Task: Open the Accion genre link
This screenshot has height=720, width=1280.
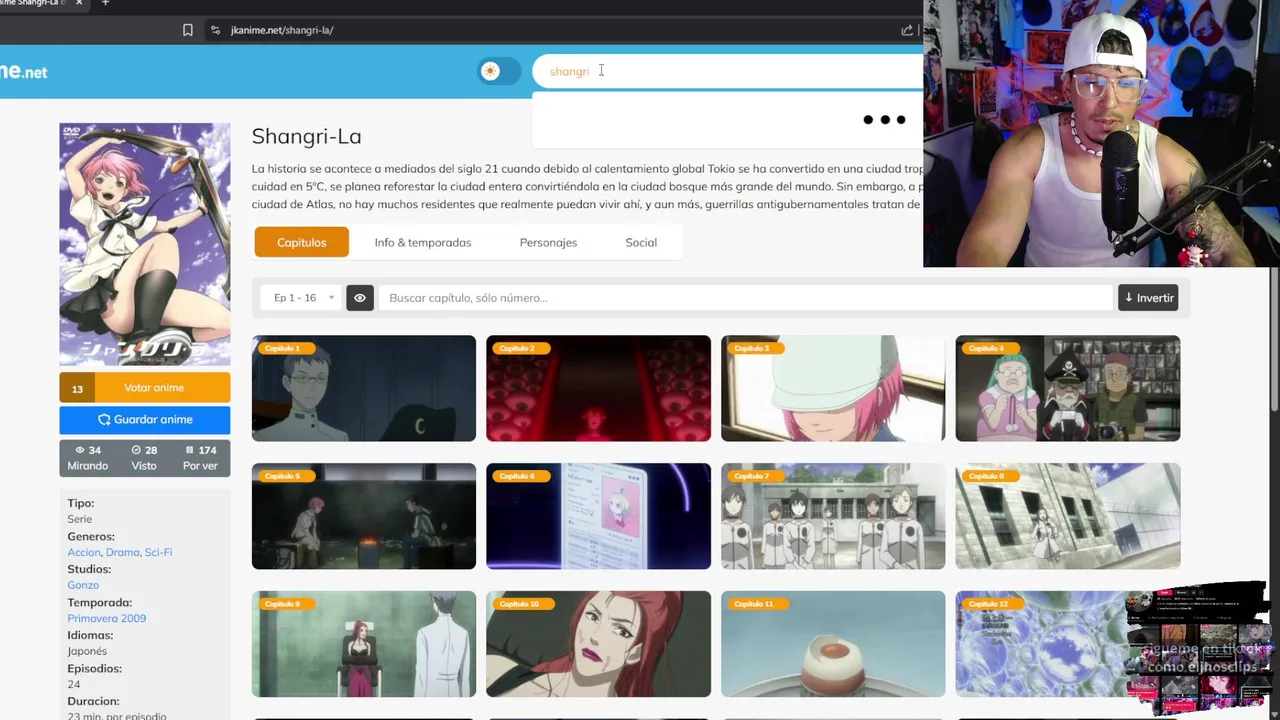Action: [x=84, y=552]
